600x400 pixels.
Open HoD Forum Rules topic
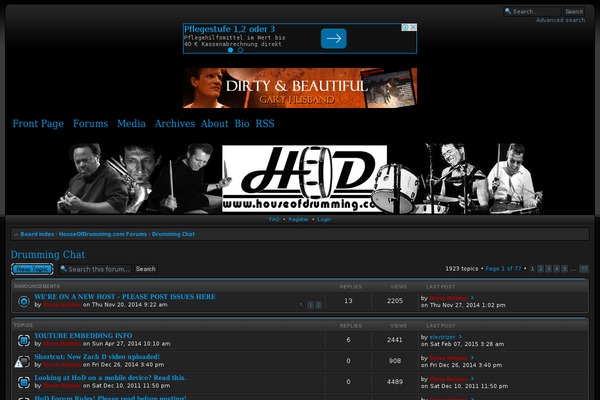[x=110, y=398]
